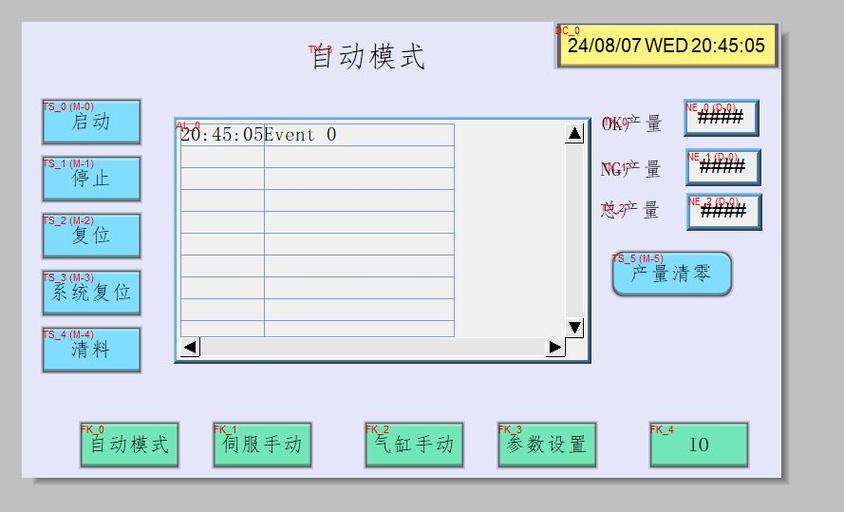Viewport: 844px width, 512px height.
Task: Click the NG产量 label
Action: click(631, 169)
